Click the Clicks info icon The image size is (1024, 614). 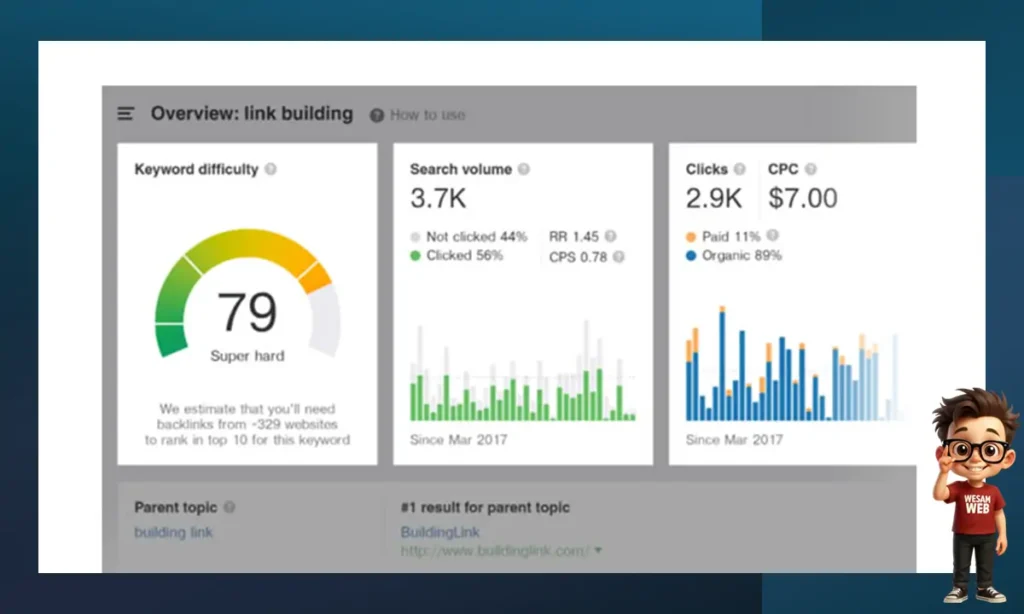(x=740, y=170)
